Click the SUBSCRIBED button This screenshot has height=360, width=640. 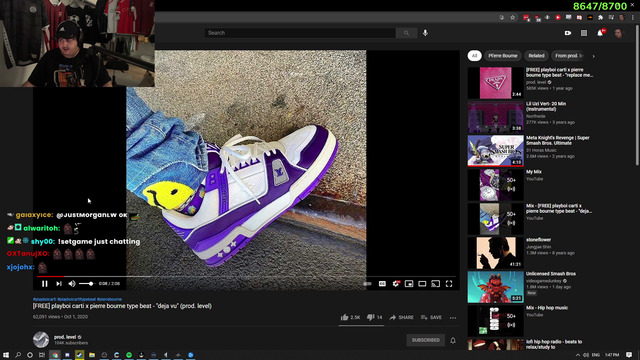[x=426, y=340]
